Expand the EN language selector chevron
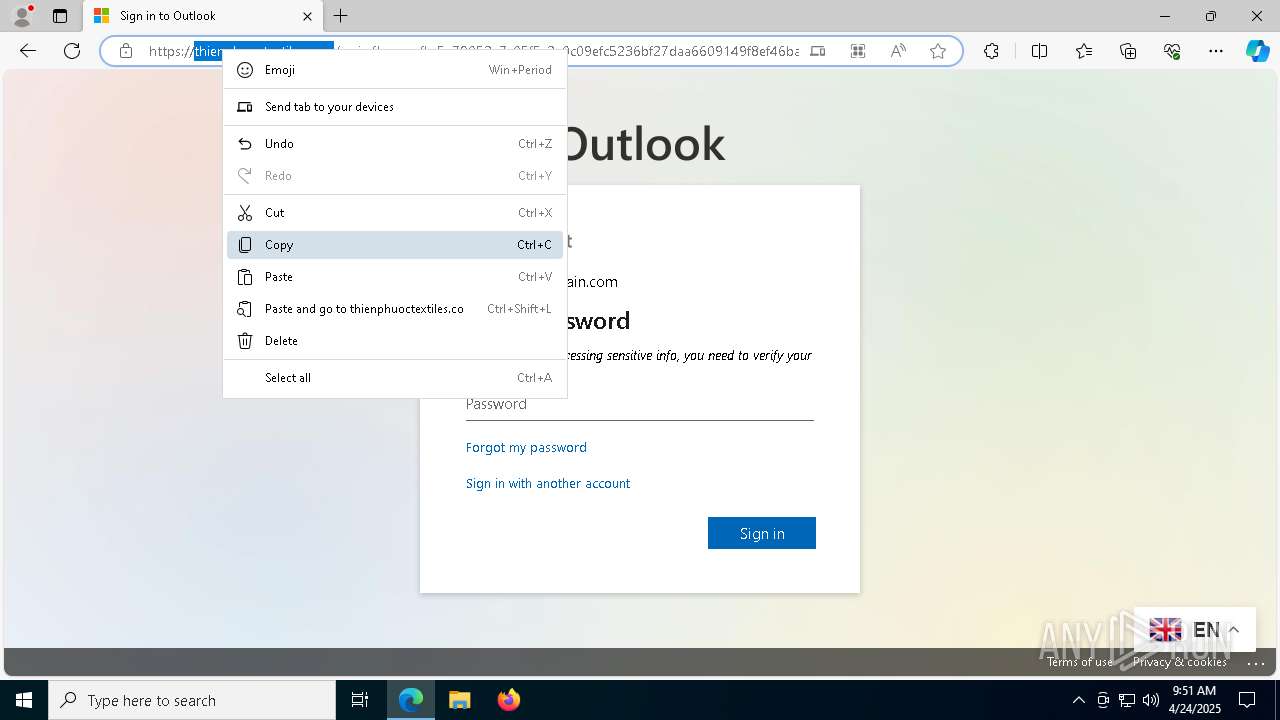The width and height of the screenshot is (1280, 720). [x=1234, y=630]
